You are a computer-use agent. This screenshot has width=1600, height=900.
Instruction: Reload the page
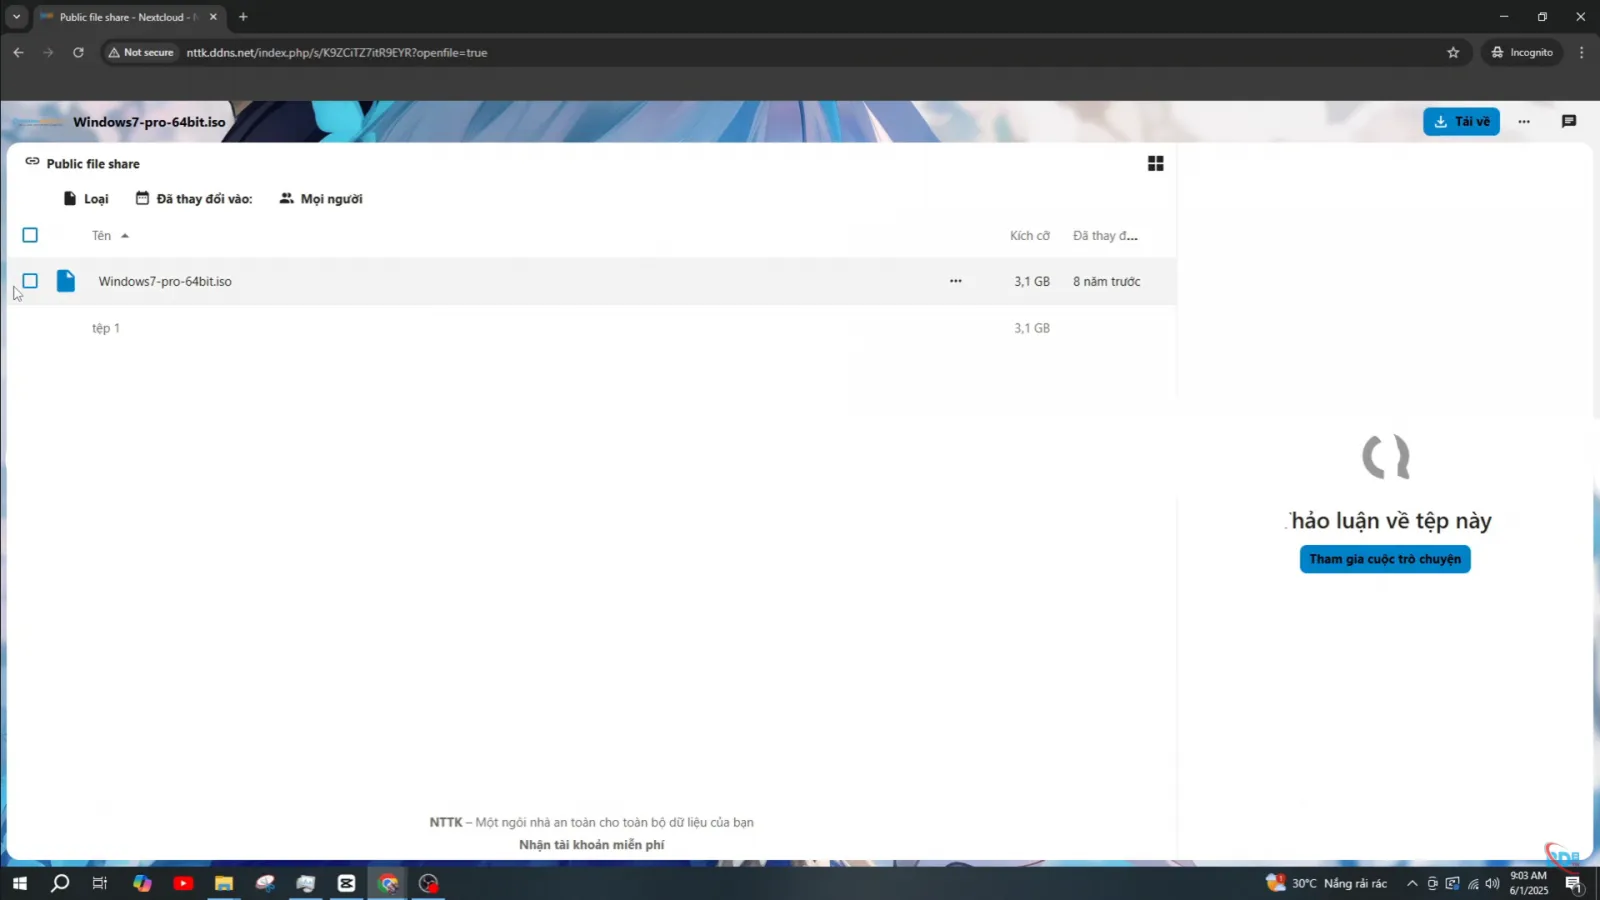click(78, 52)
